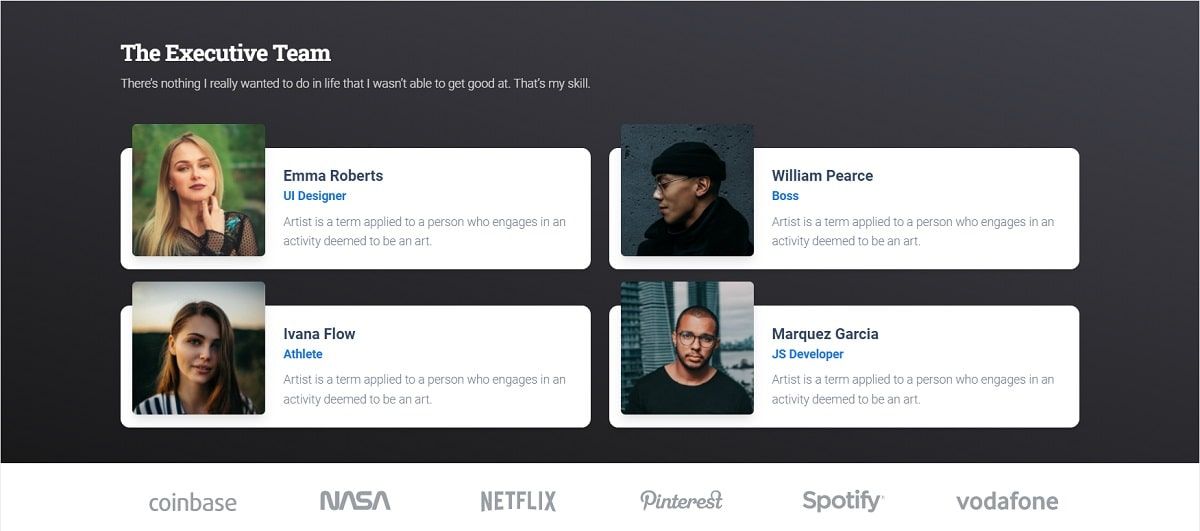Open the Spotify brand logo

coord(843,501)
